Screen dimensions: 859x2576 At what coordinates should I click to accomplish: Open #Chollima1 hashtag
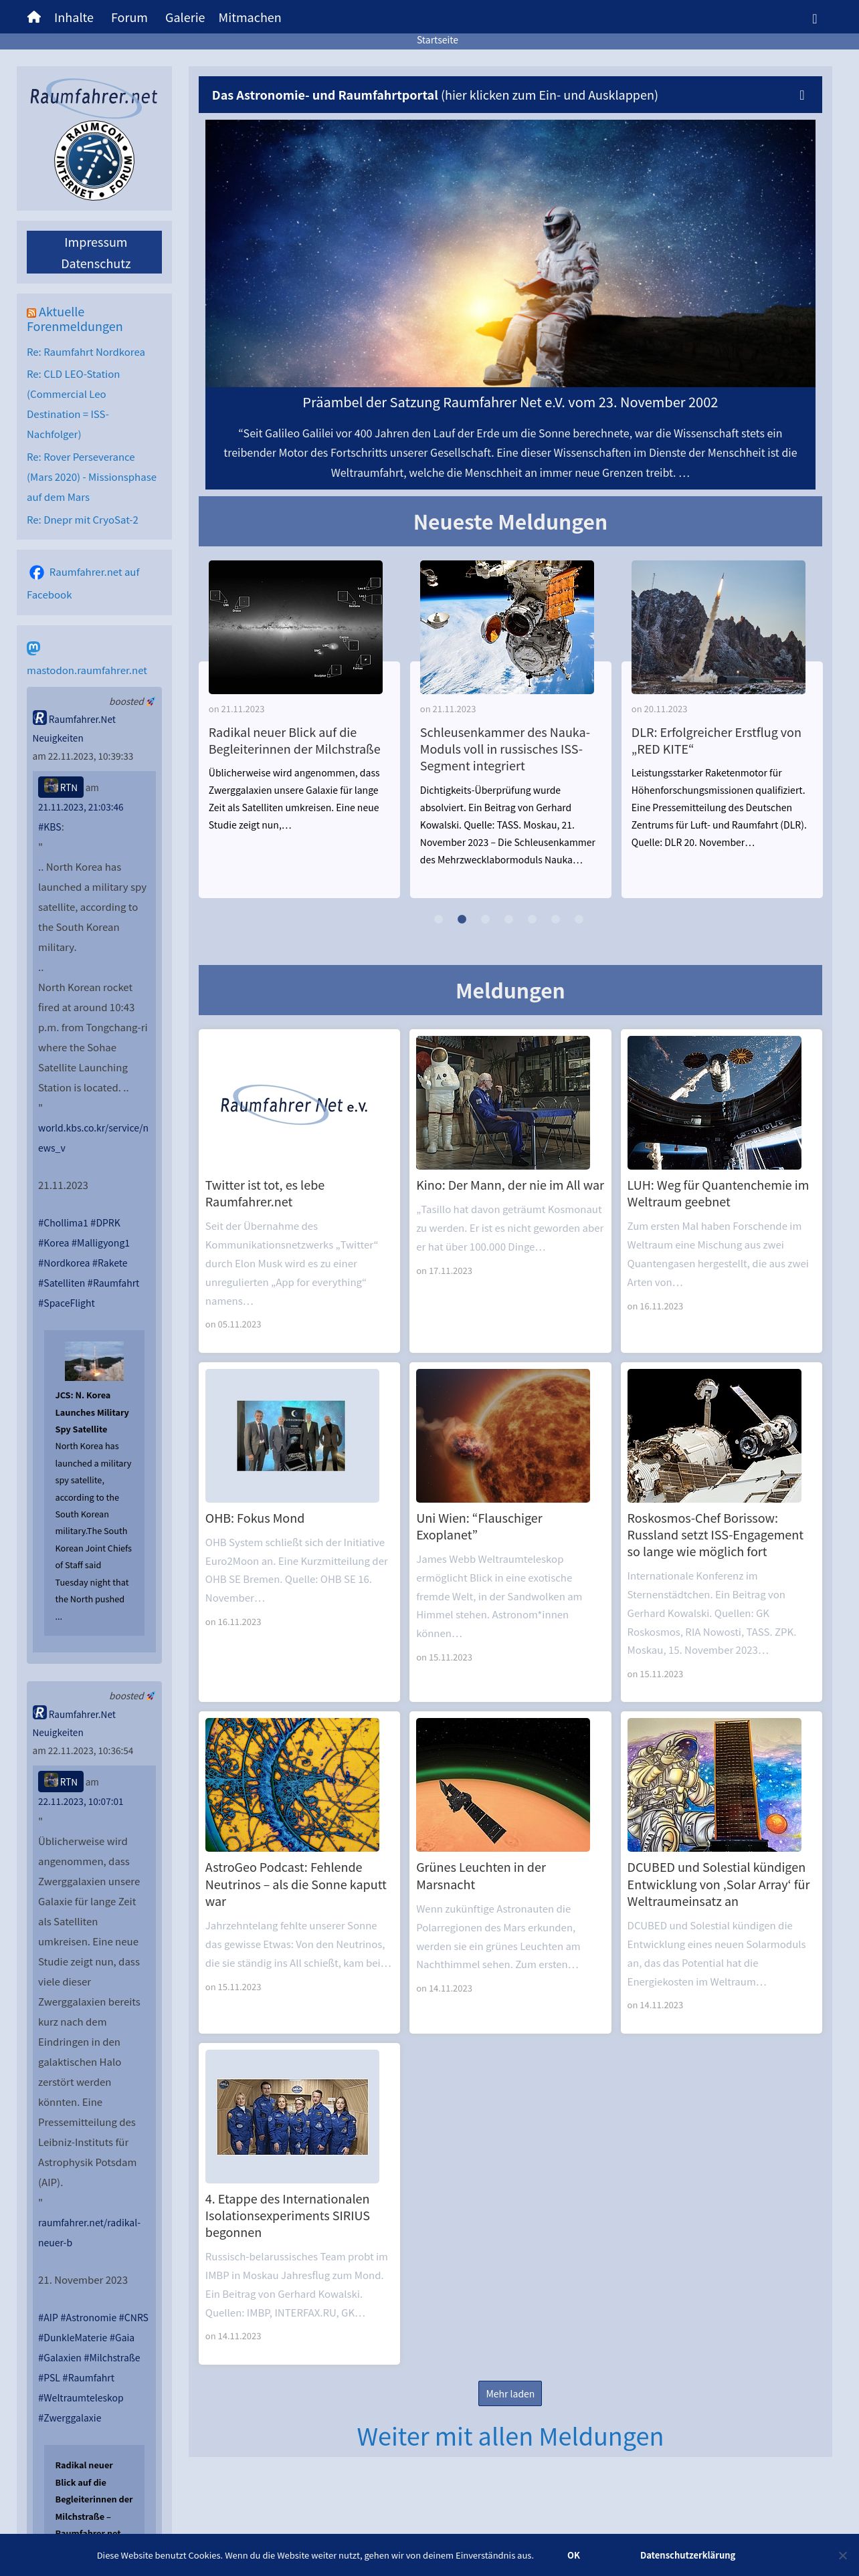[63, 1223]
